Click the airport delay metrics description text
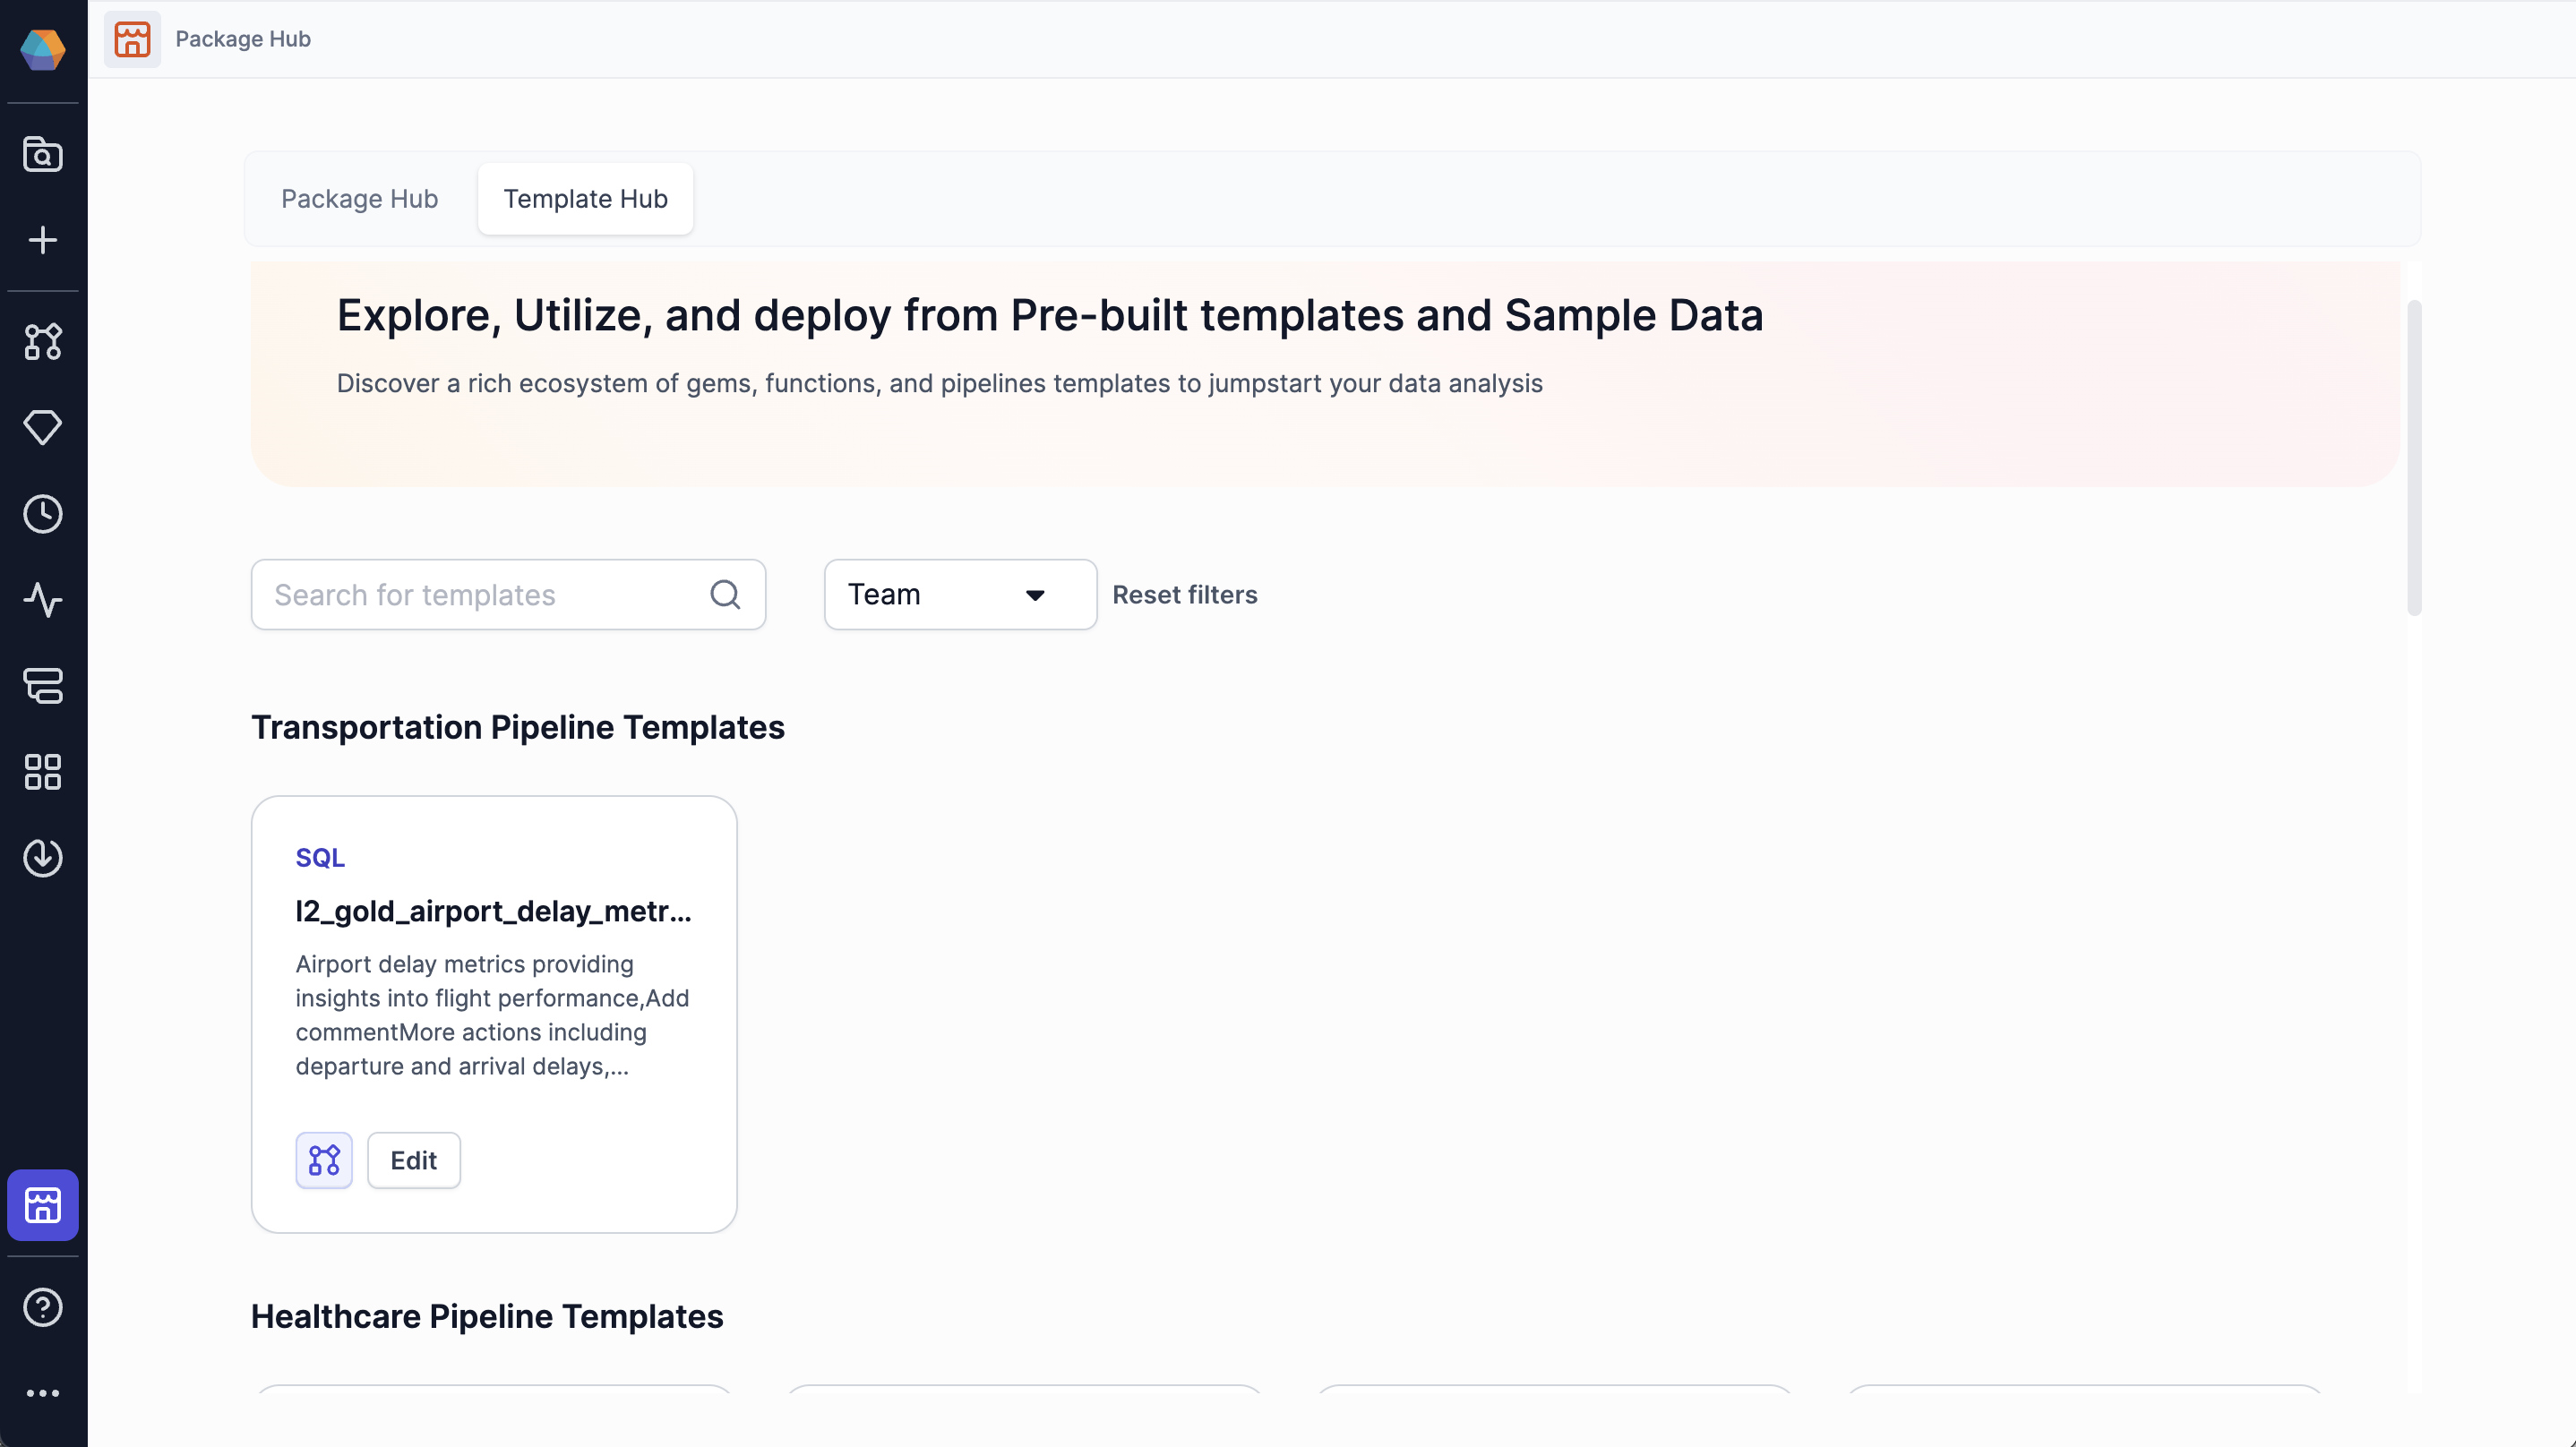This screenshot has width=2576, height=1447. [492, 1015]
